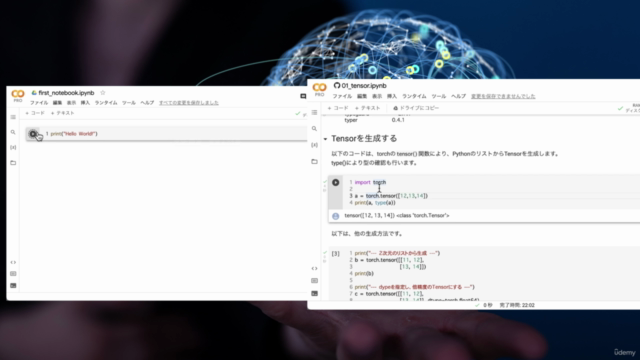Add text cell with + テキスト in first_notebook
The width and height of the screenshot is (640, 360).
click(x=62, y=113)
